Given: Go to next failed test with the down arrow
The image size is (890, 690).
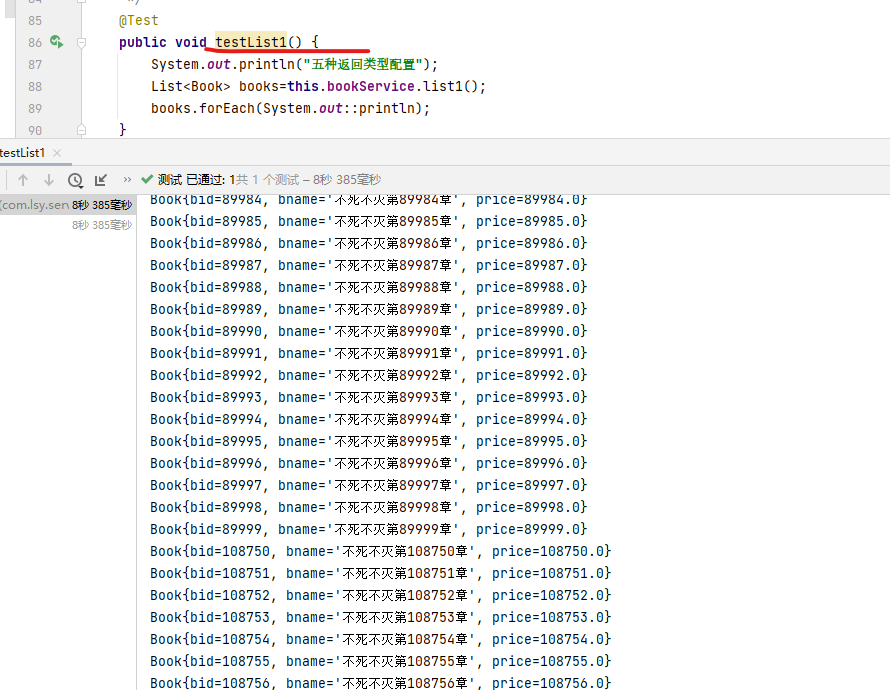Looking at the screenshot, I should click(49, 180).
